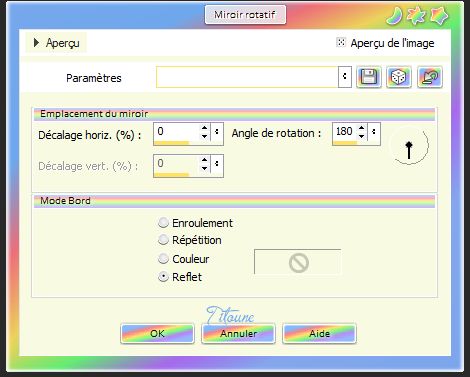Toggle the Aperçu de l'image checkbox
The image size is (470, 377).
[x=341, y=42]
